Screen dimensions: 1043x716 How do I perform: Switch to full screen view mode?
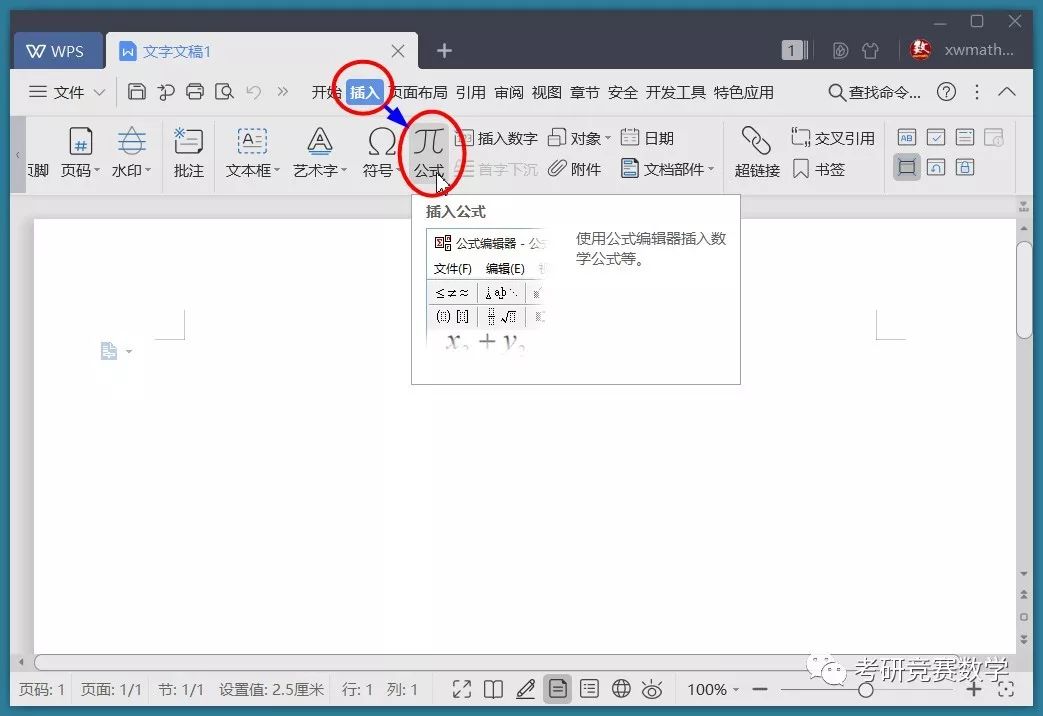pyautogui.click(x=462, y=689)
